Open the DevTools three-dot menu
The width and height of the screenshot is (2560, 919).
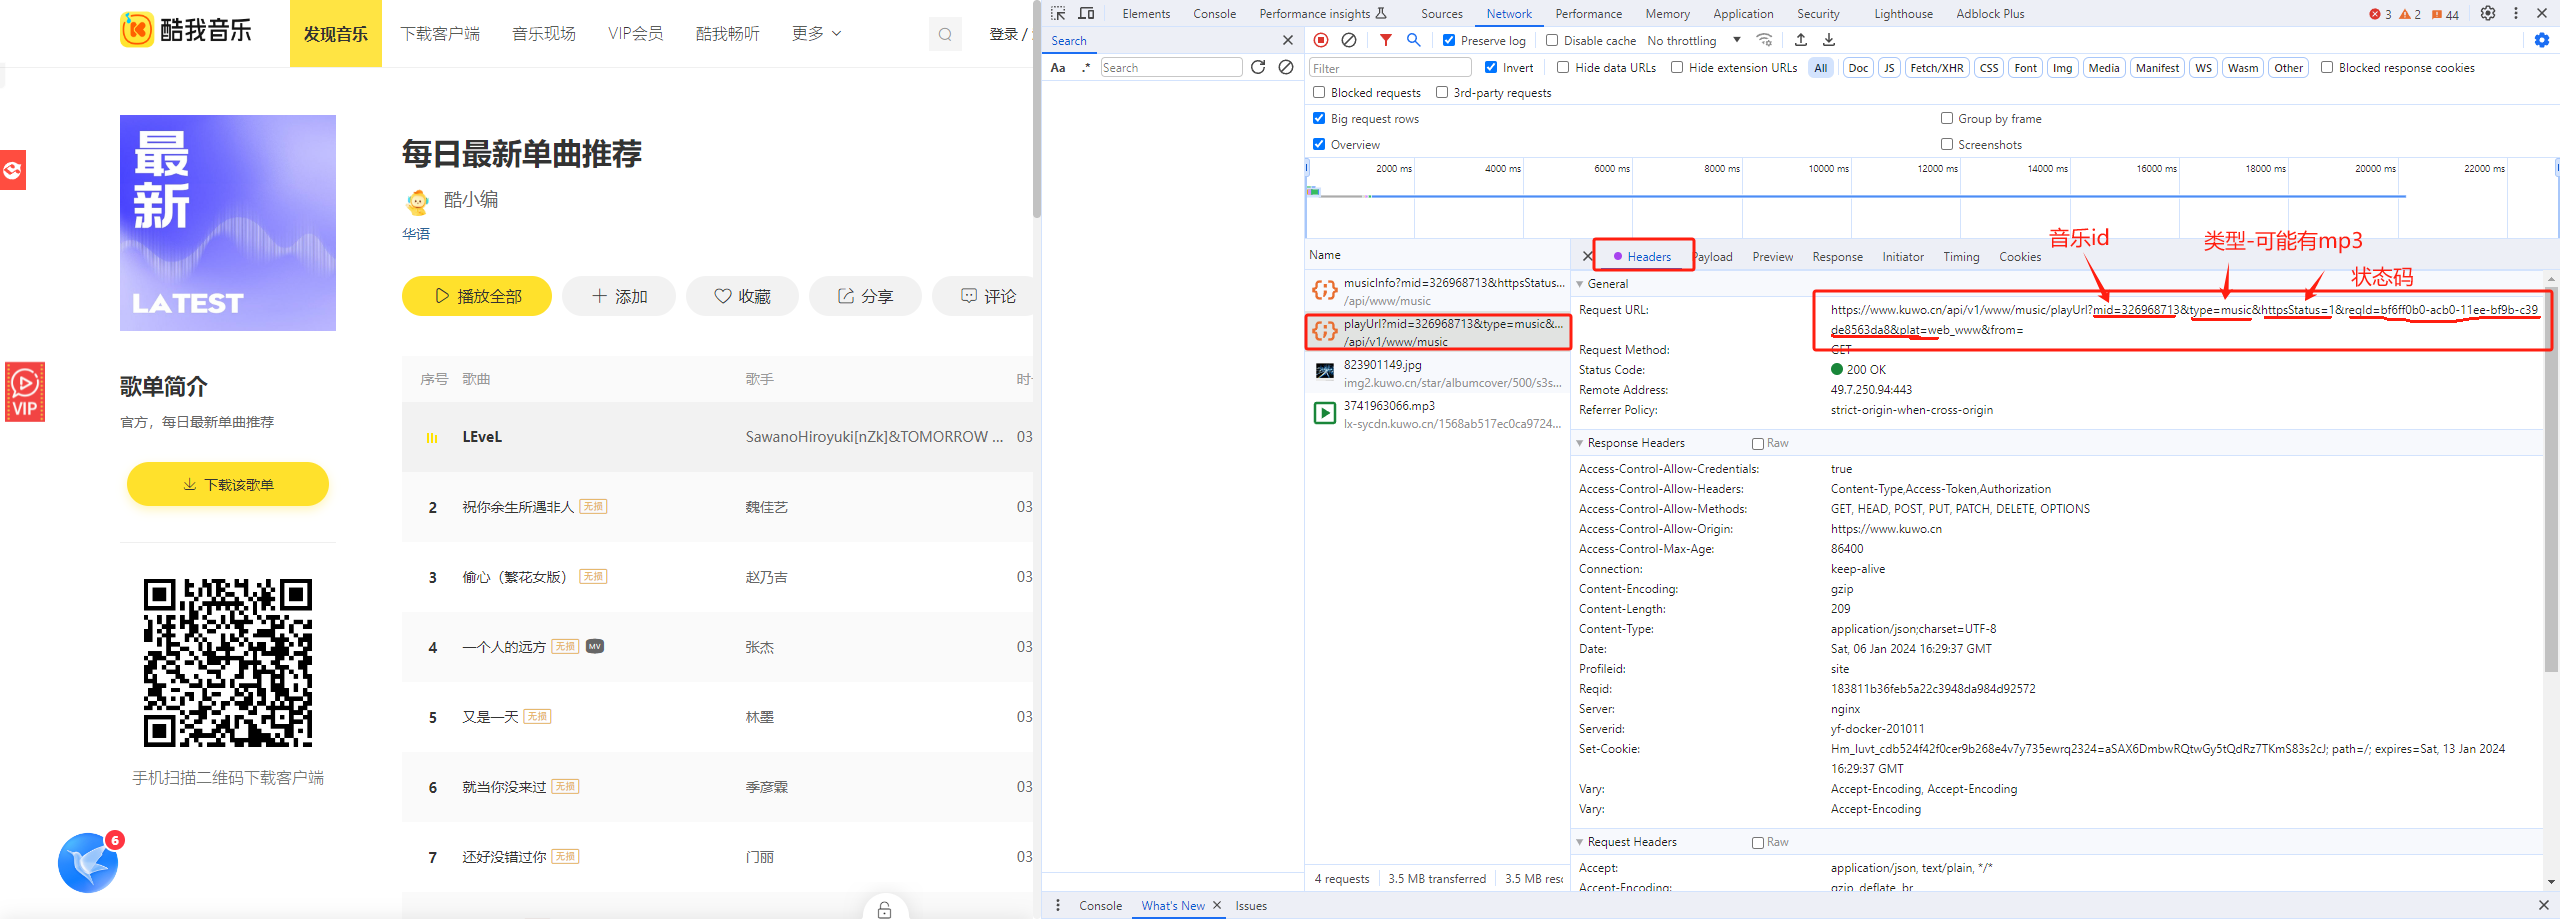point(2516,13)
